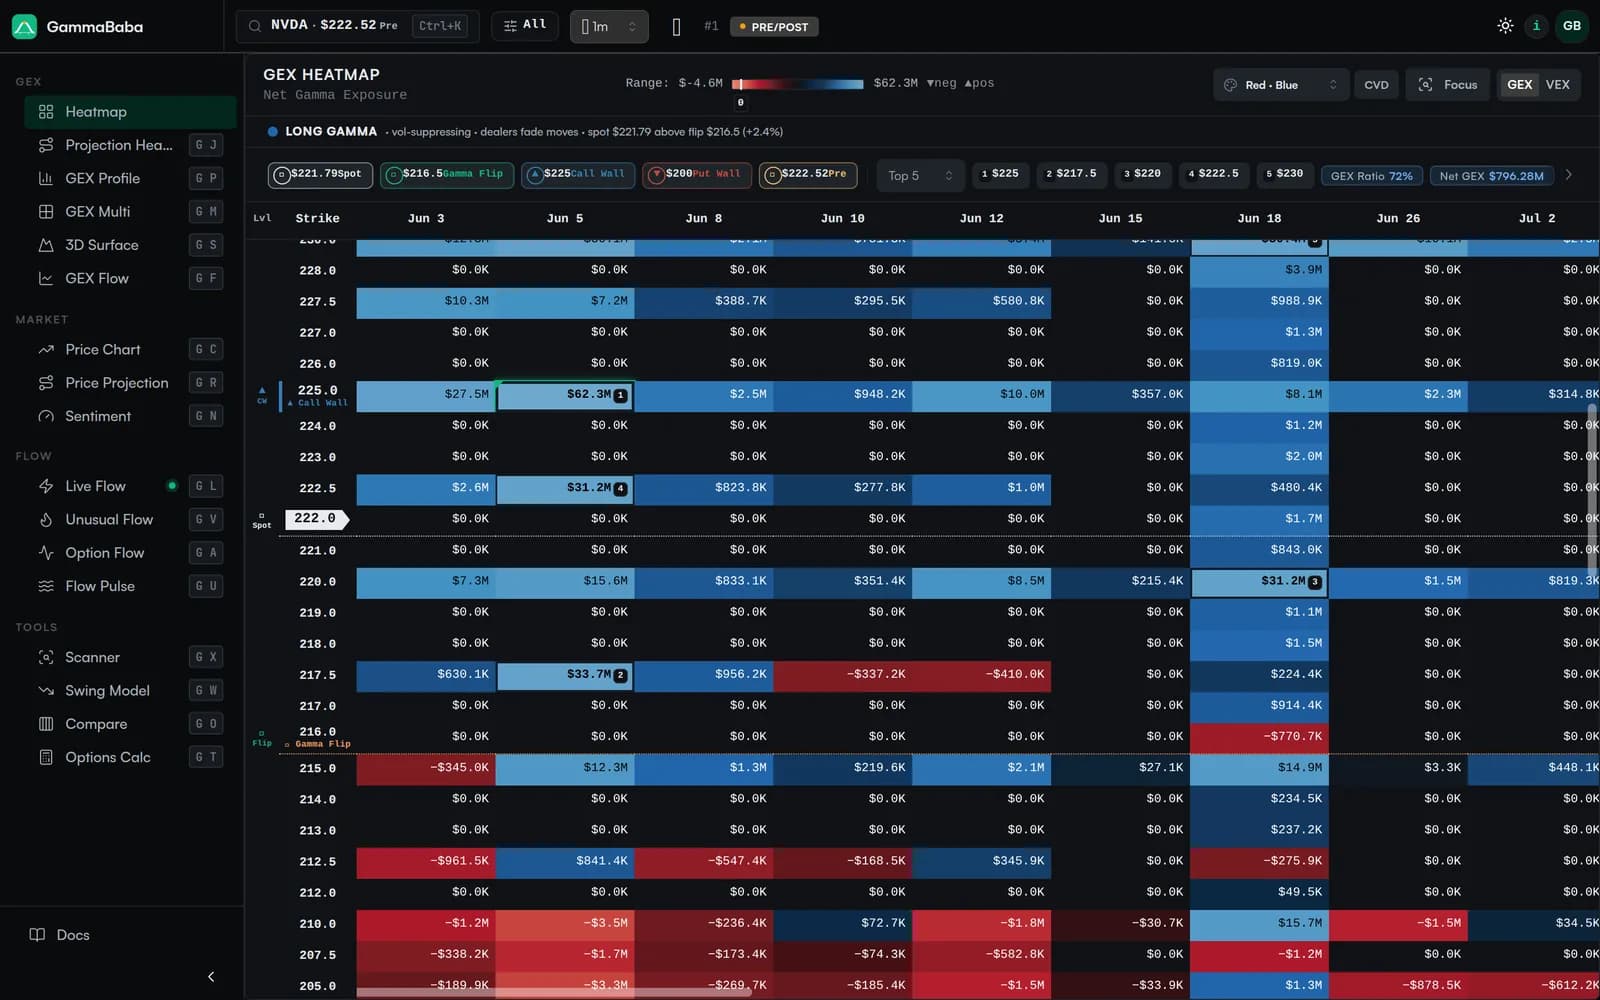Image resolution: width=1600 pixels, height=1000 pixels.
Task: Click the 1 $225 top strike button
Action: pos(1000,174)
